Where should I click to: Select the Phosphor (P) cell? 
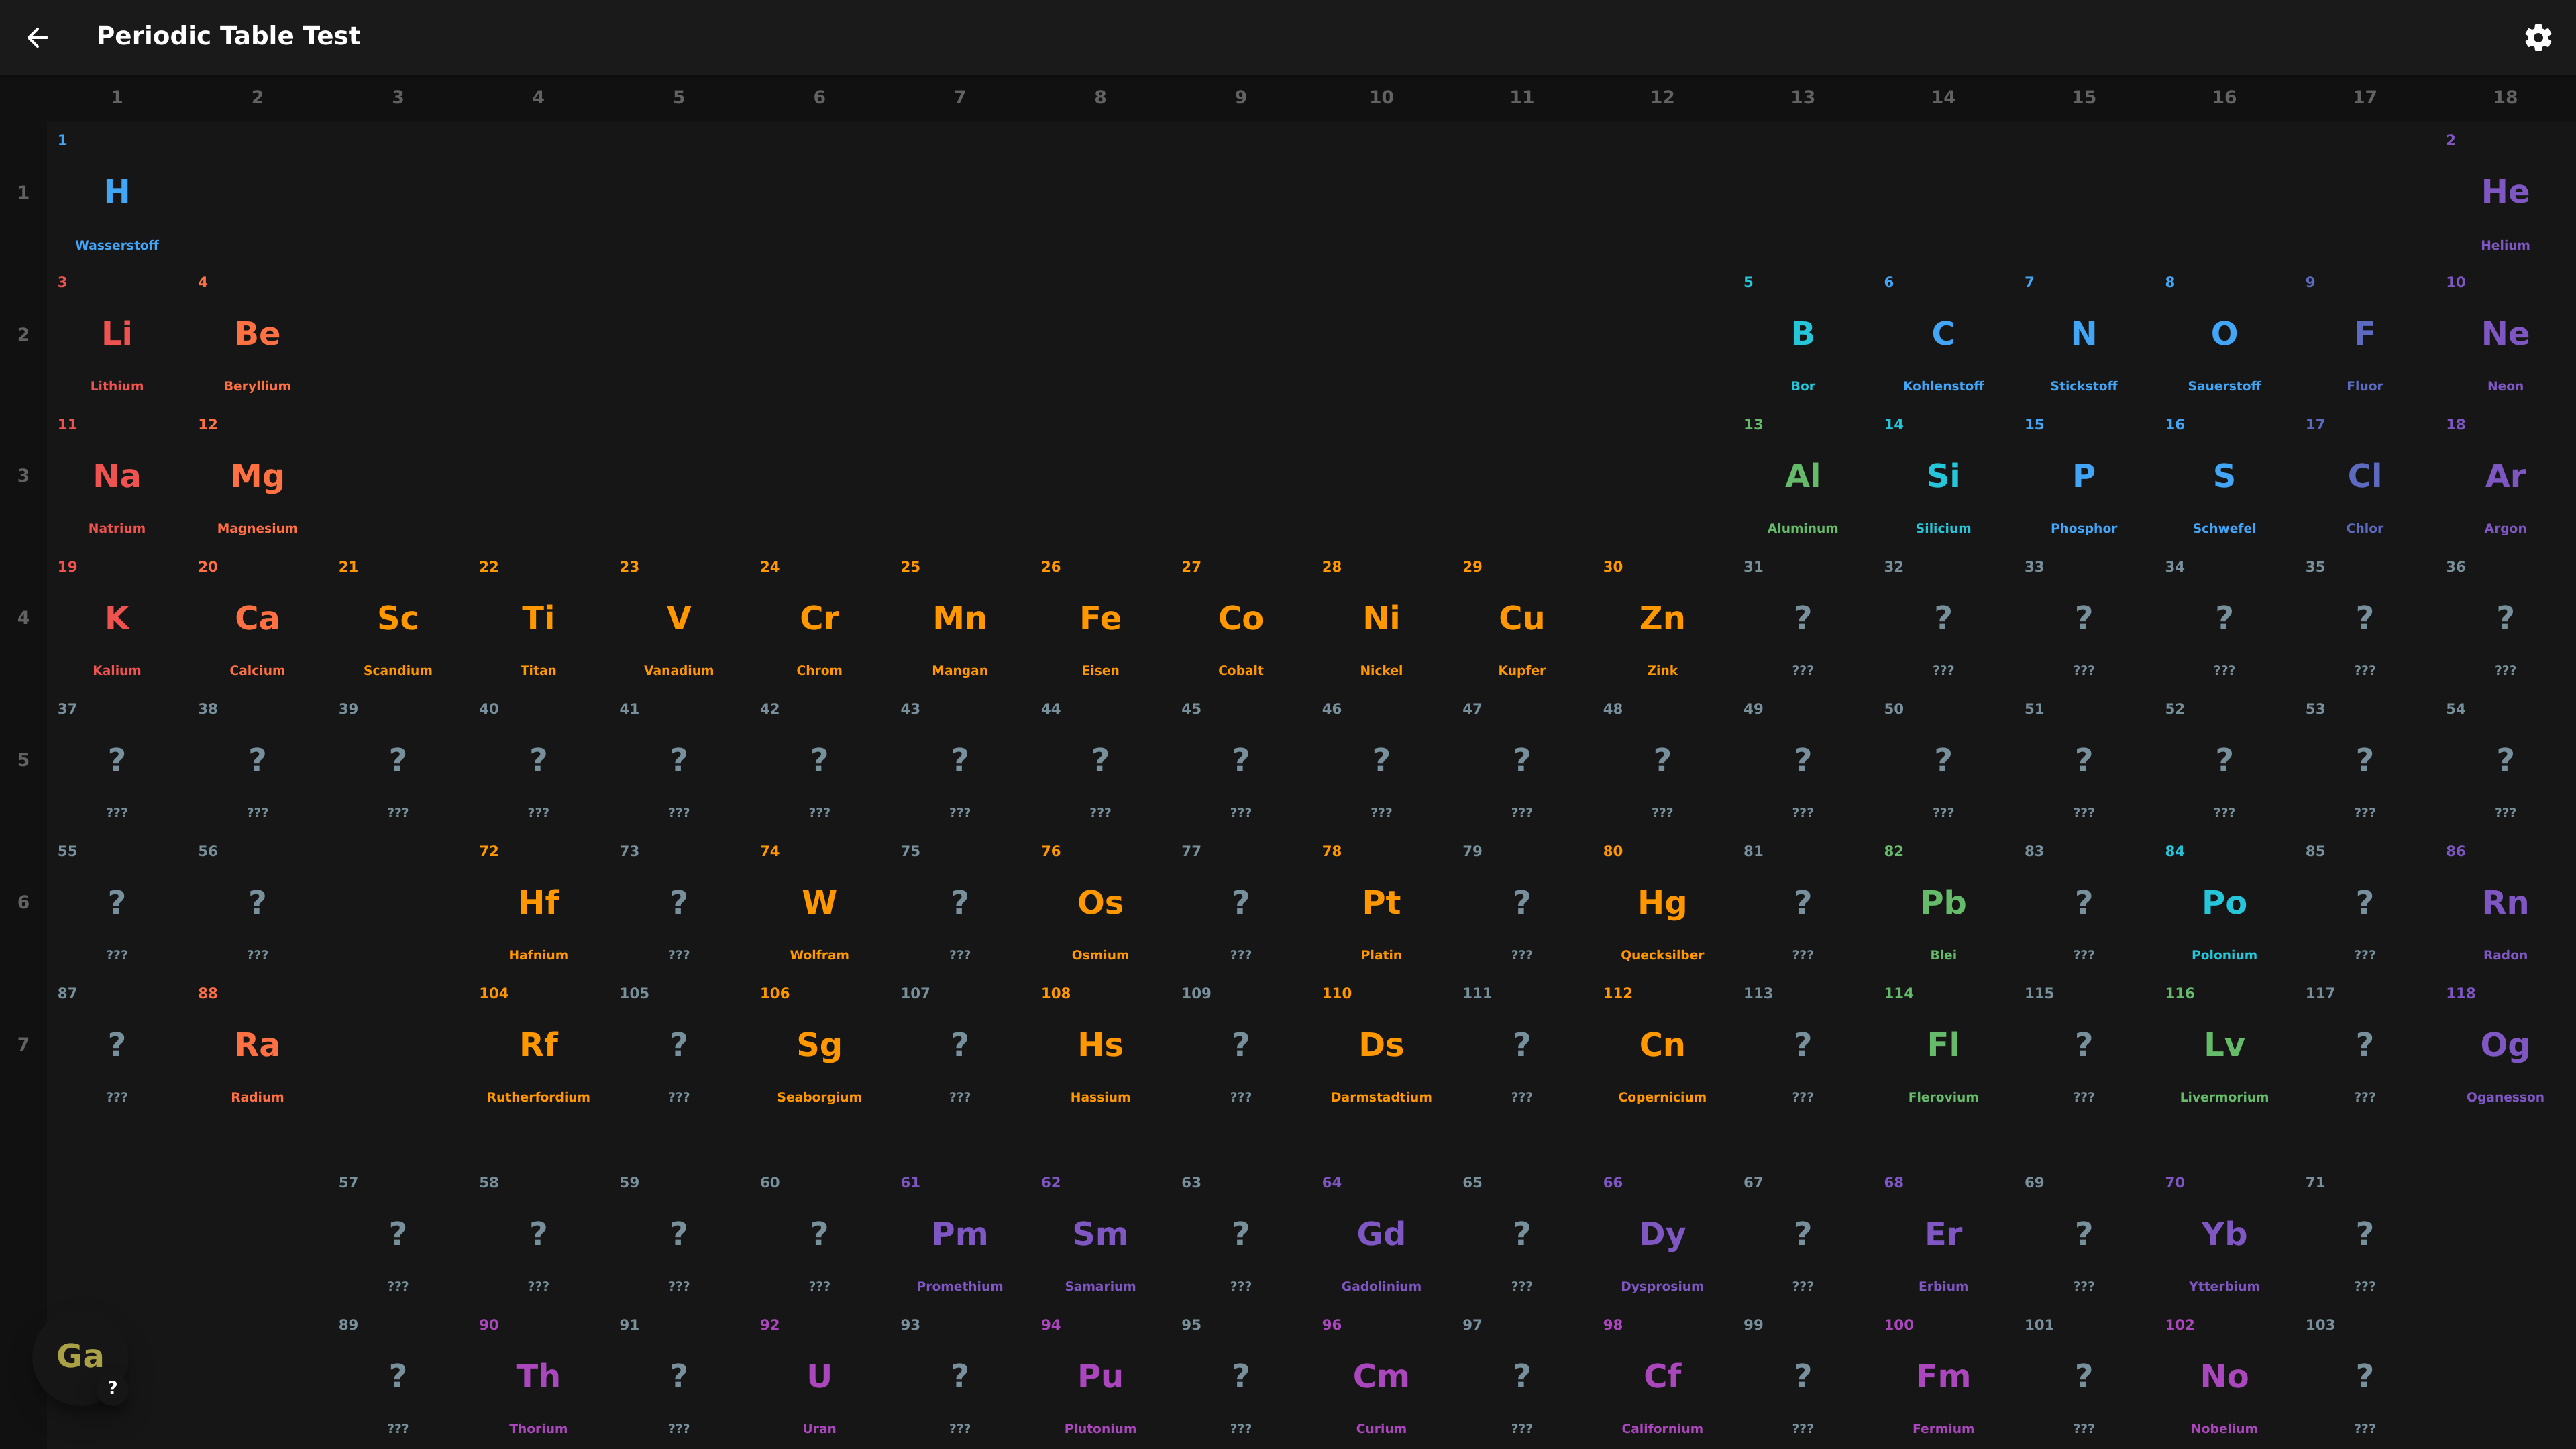tap(2083, 477)
